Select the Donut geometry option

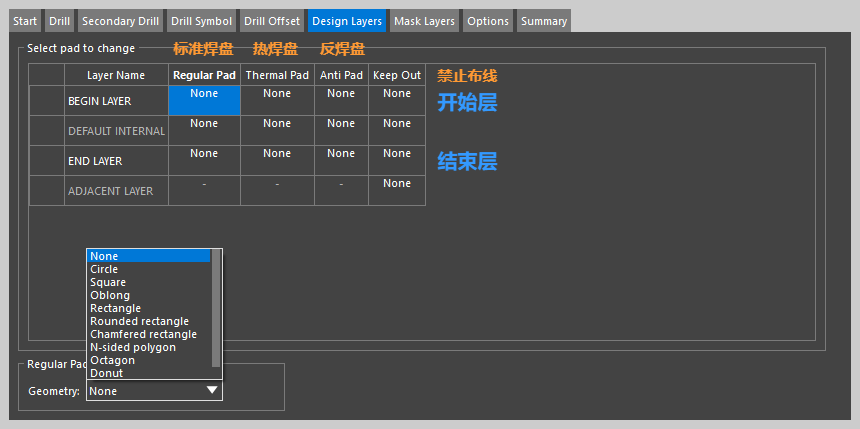pyautogui.click(x=106, y=373)
